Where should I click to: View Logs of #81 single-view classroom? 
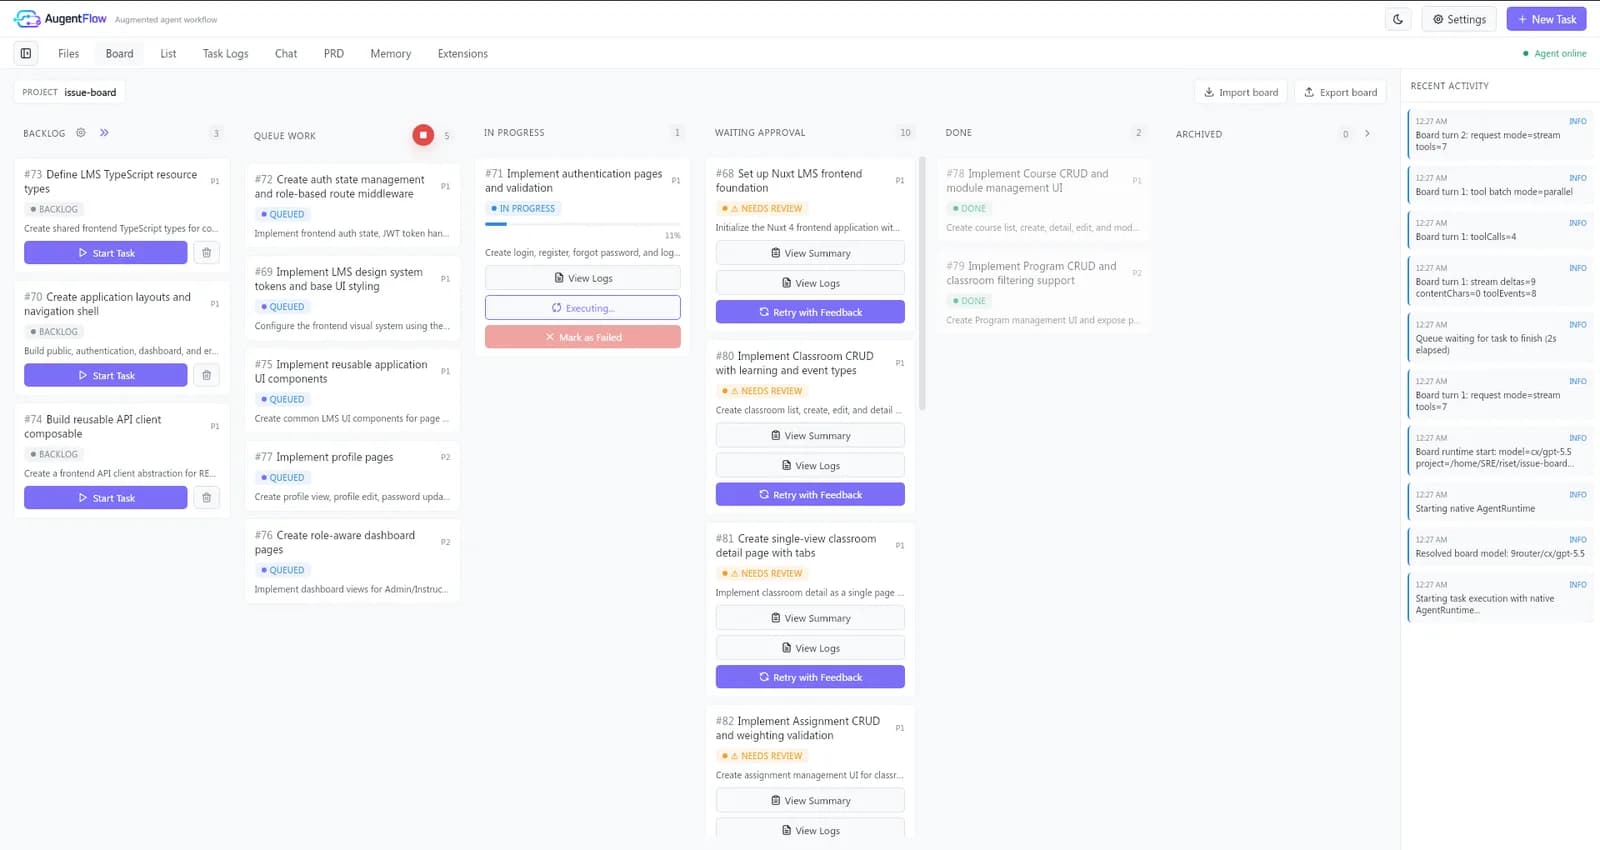click(810, 648)
